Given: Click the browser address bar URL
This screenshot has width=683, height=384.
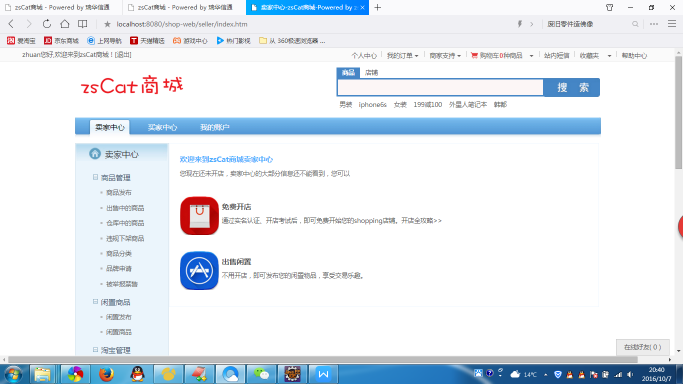Looking at the screenshot, I should (x=182, y=24).
